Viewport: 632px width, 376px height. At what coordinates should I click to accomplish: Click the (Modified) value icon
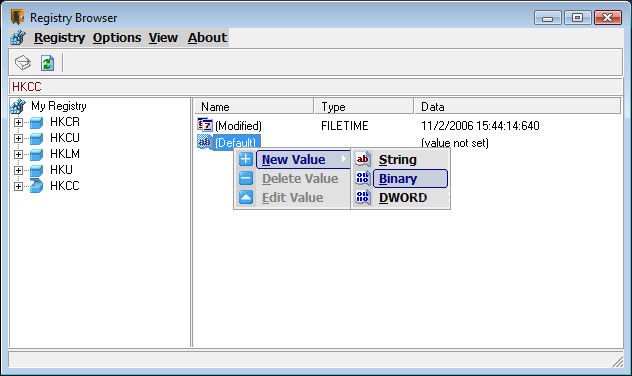pyautogui.click(x=205, y=125)
